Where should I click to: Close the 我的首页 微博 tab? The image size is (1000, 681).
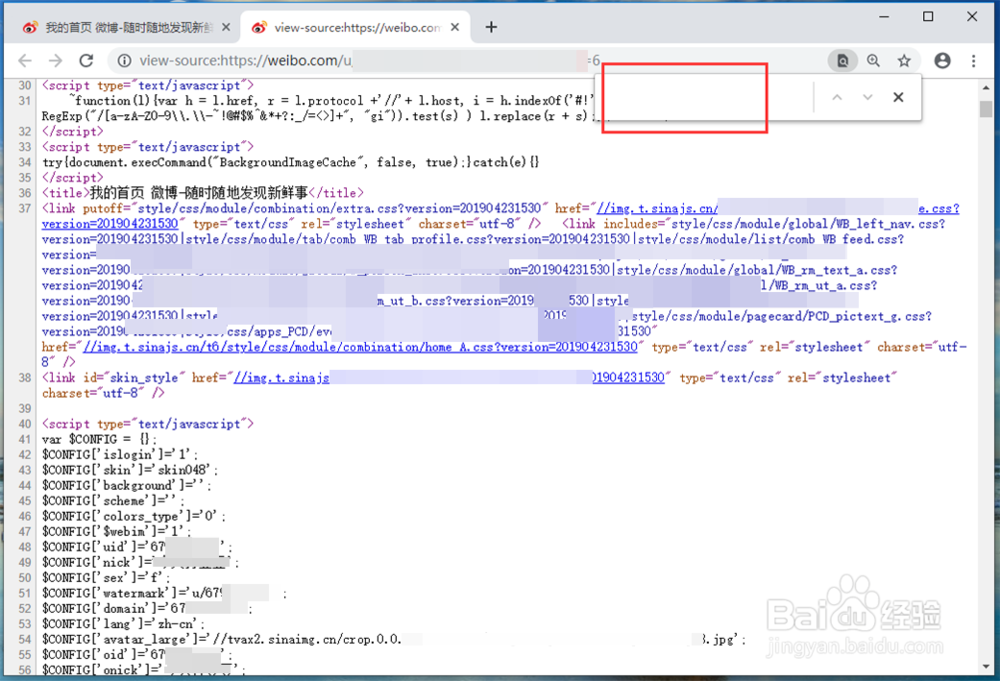click(x=226, y=27)
